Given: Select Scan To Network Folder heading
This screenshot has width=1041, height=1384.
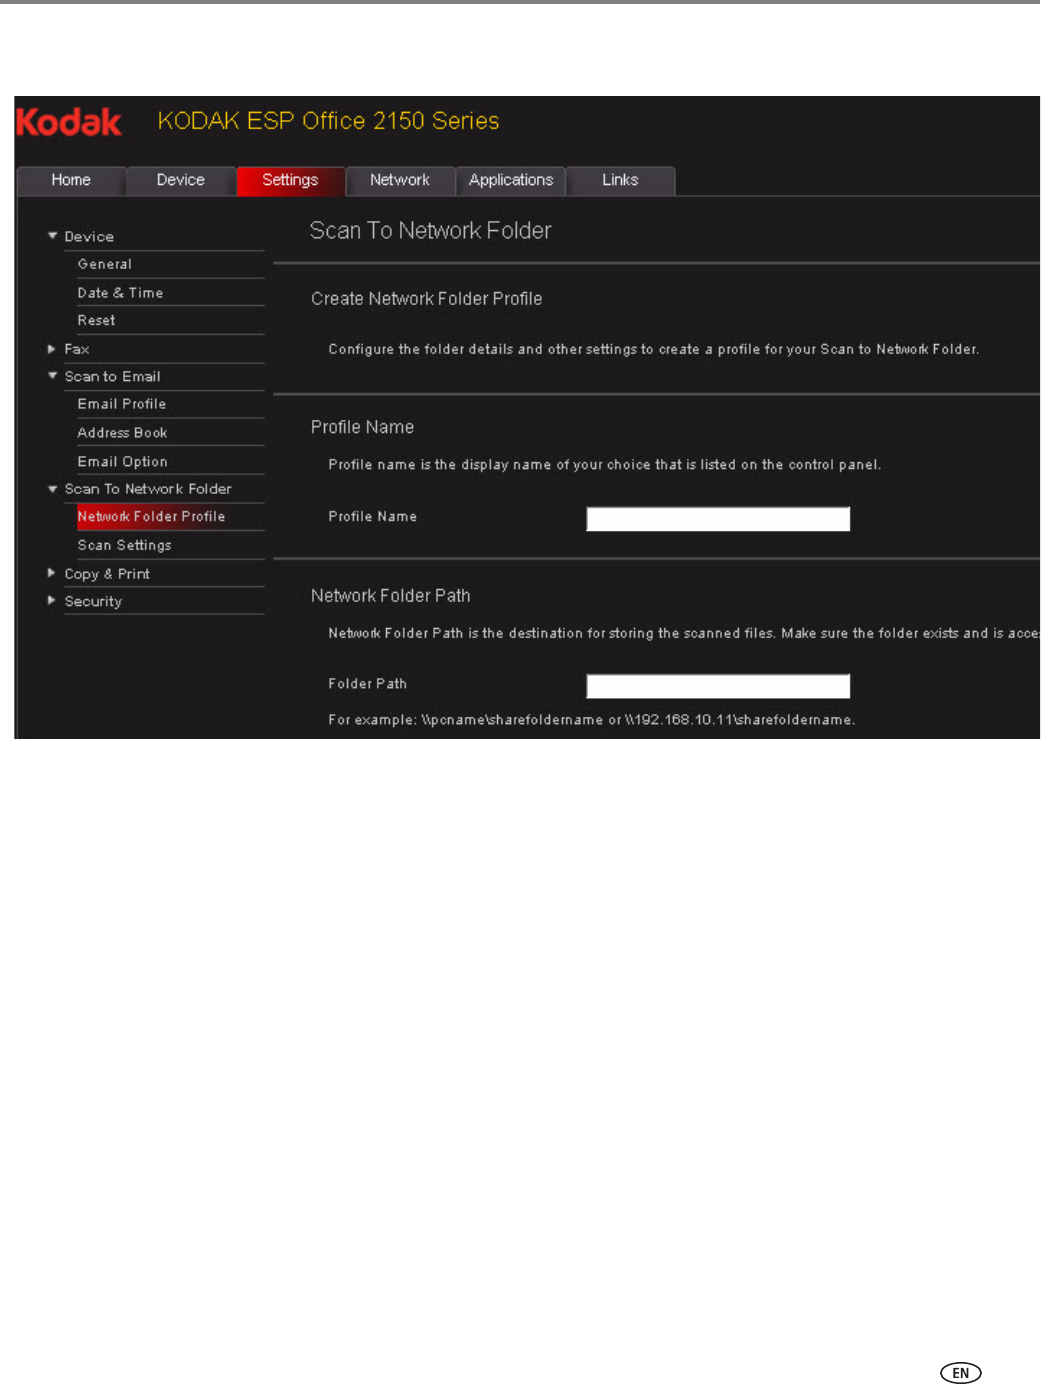Looking at the screenshot, I should click(x=148, y=489).
